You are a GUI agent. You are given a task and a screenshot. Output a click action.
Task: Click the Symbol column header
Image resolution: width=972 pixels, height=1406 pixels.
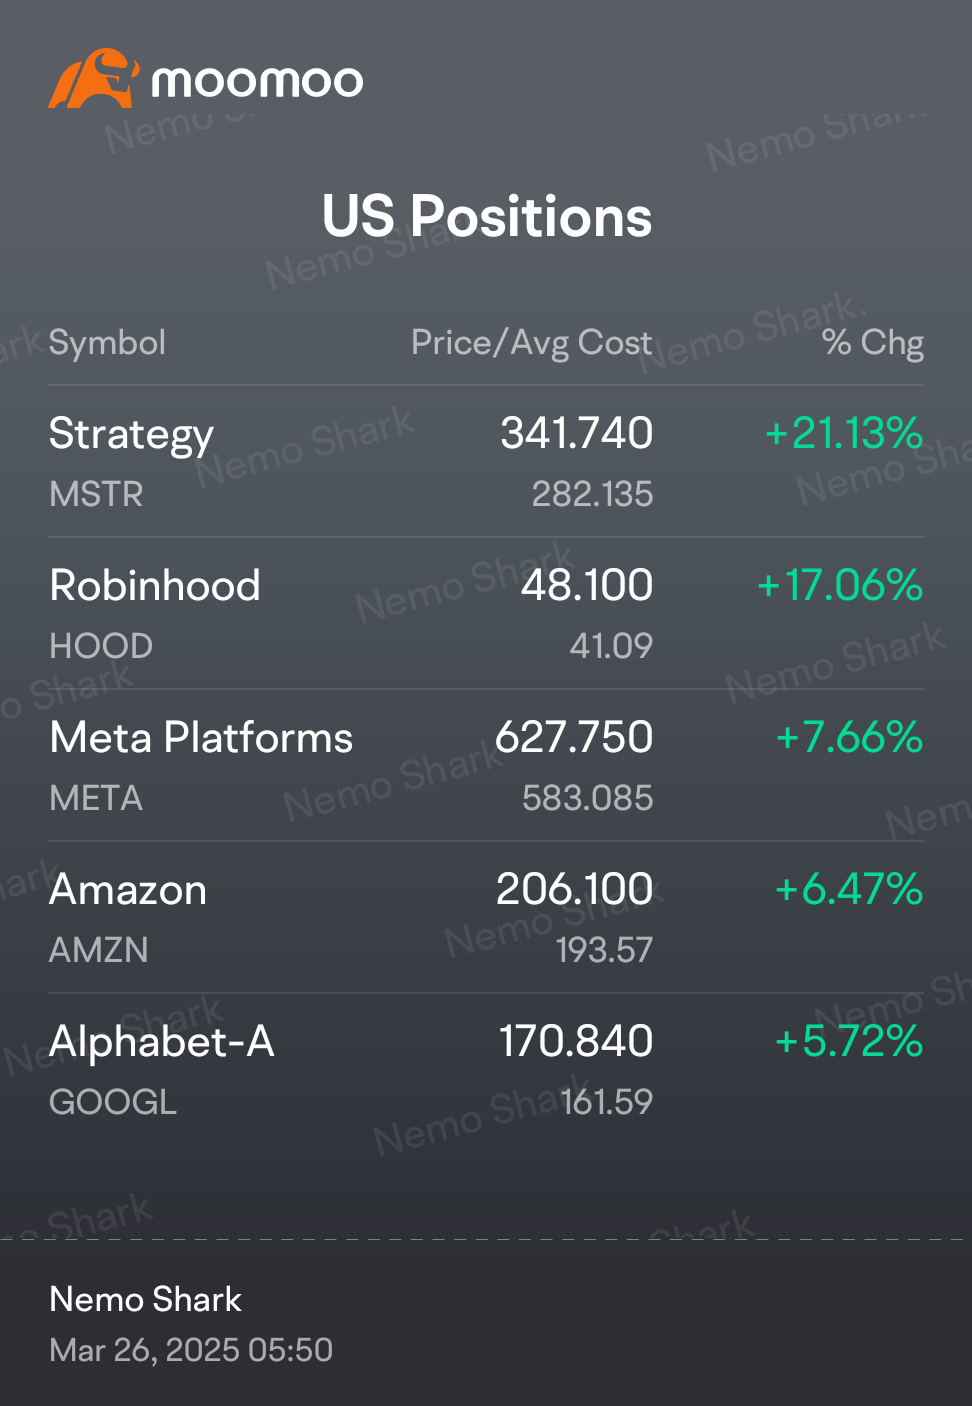[107, 343]
